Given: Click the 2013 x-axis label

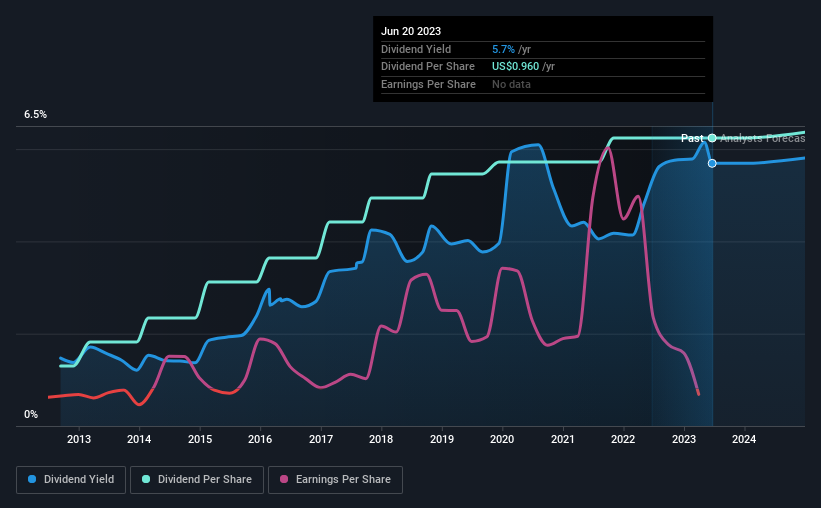Looking at the screenshot, I should tap(79, 439).
